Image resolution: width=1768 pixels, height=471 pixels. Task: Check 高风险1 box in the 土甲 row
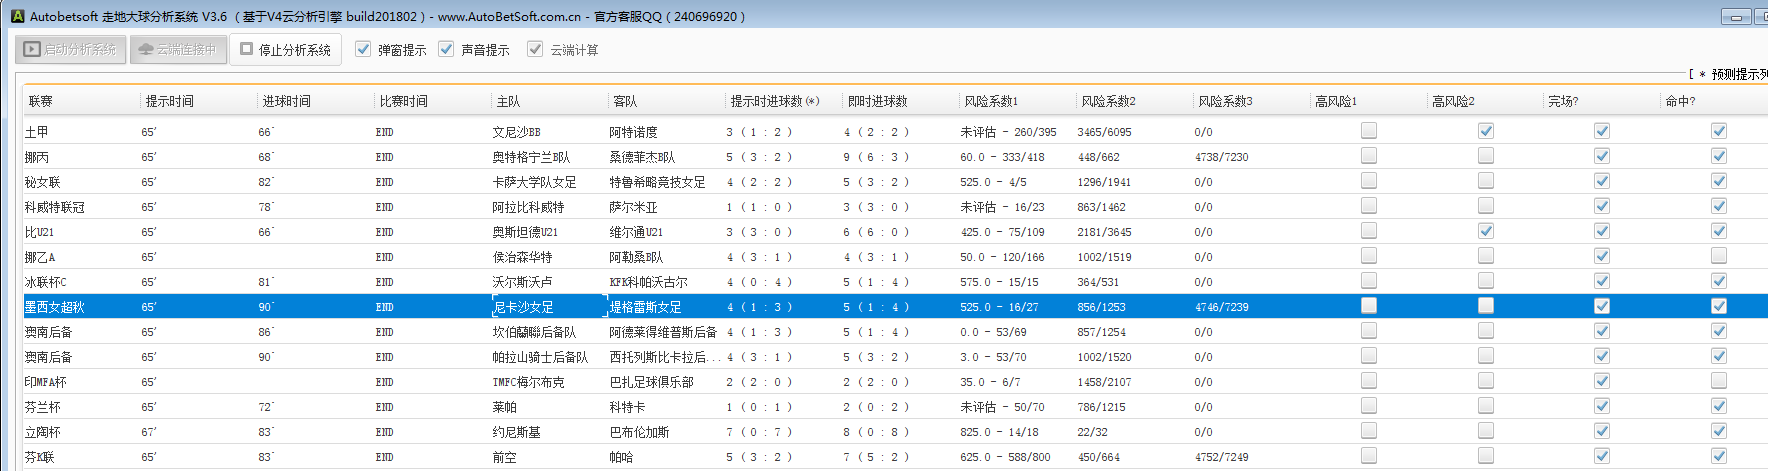[1369, 131]
